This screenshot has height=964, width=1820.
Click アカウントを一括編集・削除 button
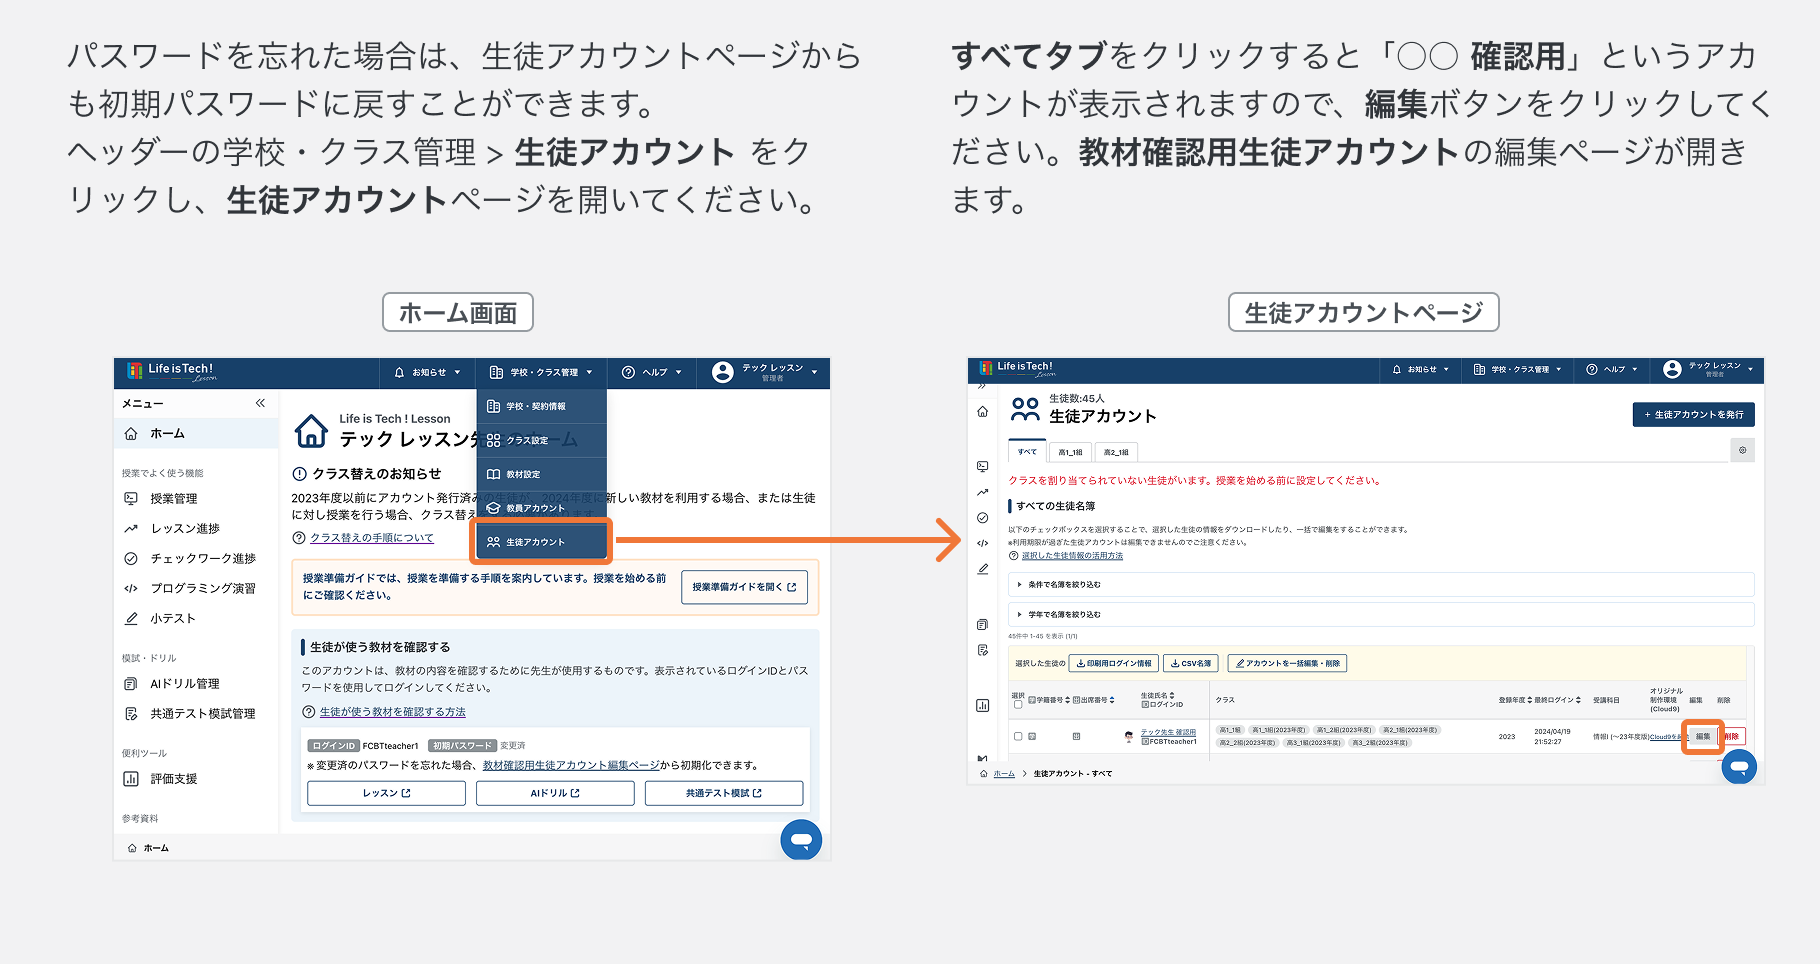[x=1287, y=663]
